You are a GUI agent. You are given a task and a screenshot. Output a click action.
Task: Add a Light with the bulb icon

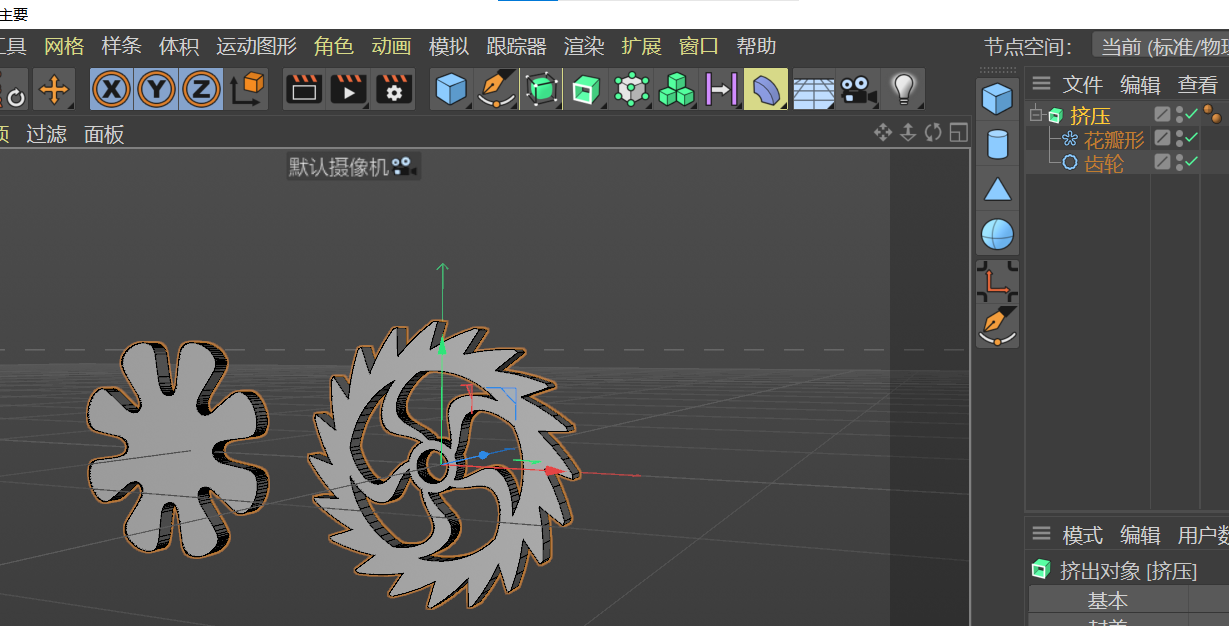pos(904,90)
